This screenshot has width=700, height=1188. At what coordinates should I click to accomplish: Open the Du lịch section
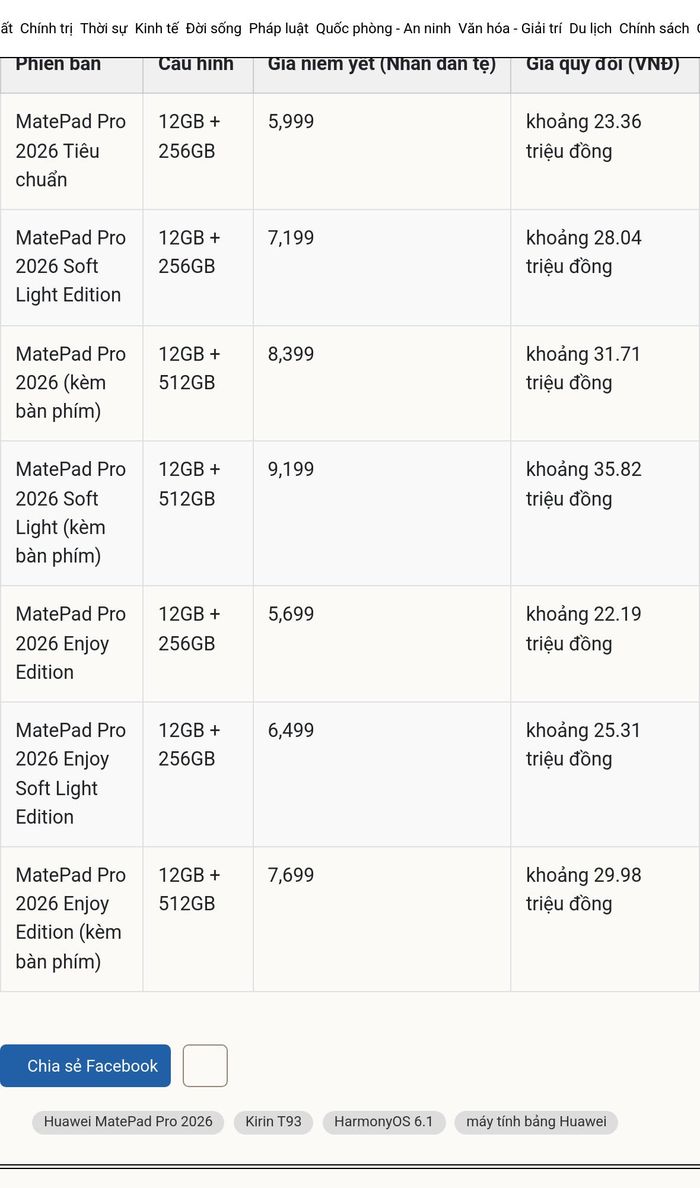point(590,29)
